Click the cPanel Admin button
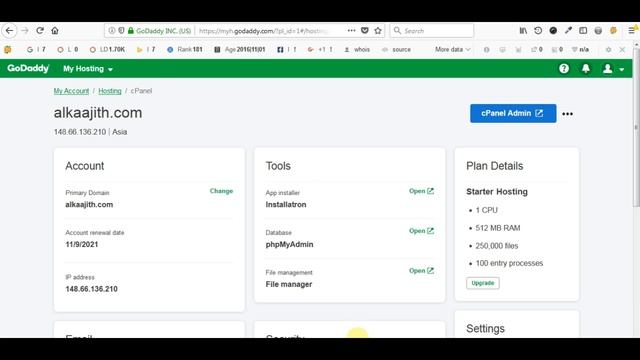This screenshot has height=360, width=640. [513, 113]
